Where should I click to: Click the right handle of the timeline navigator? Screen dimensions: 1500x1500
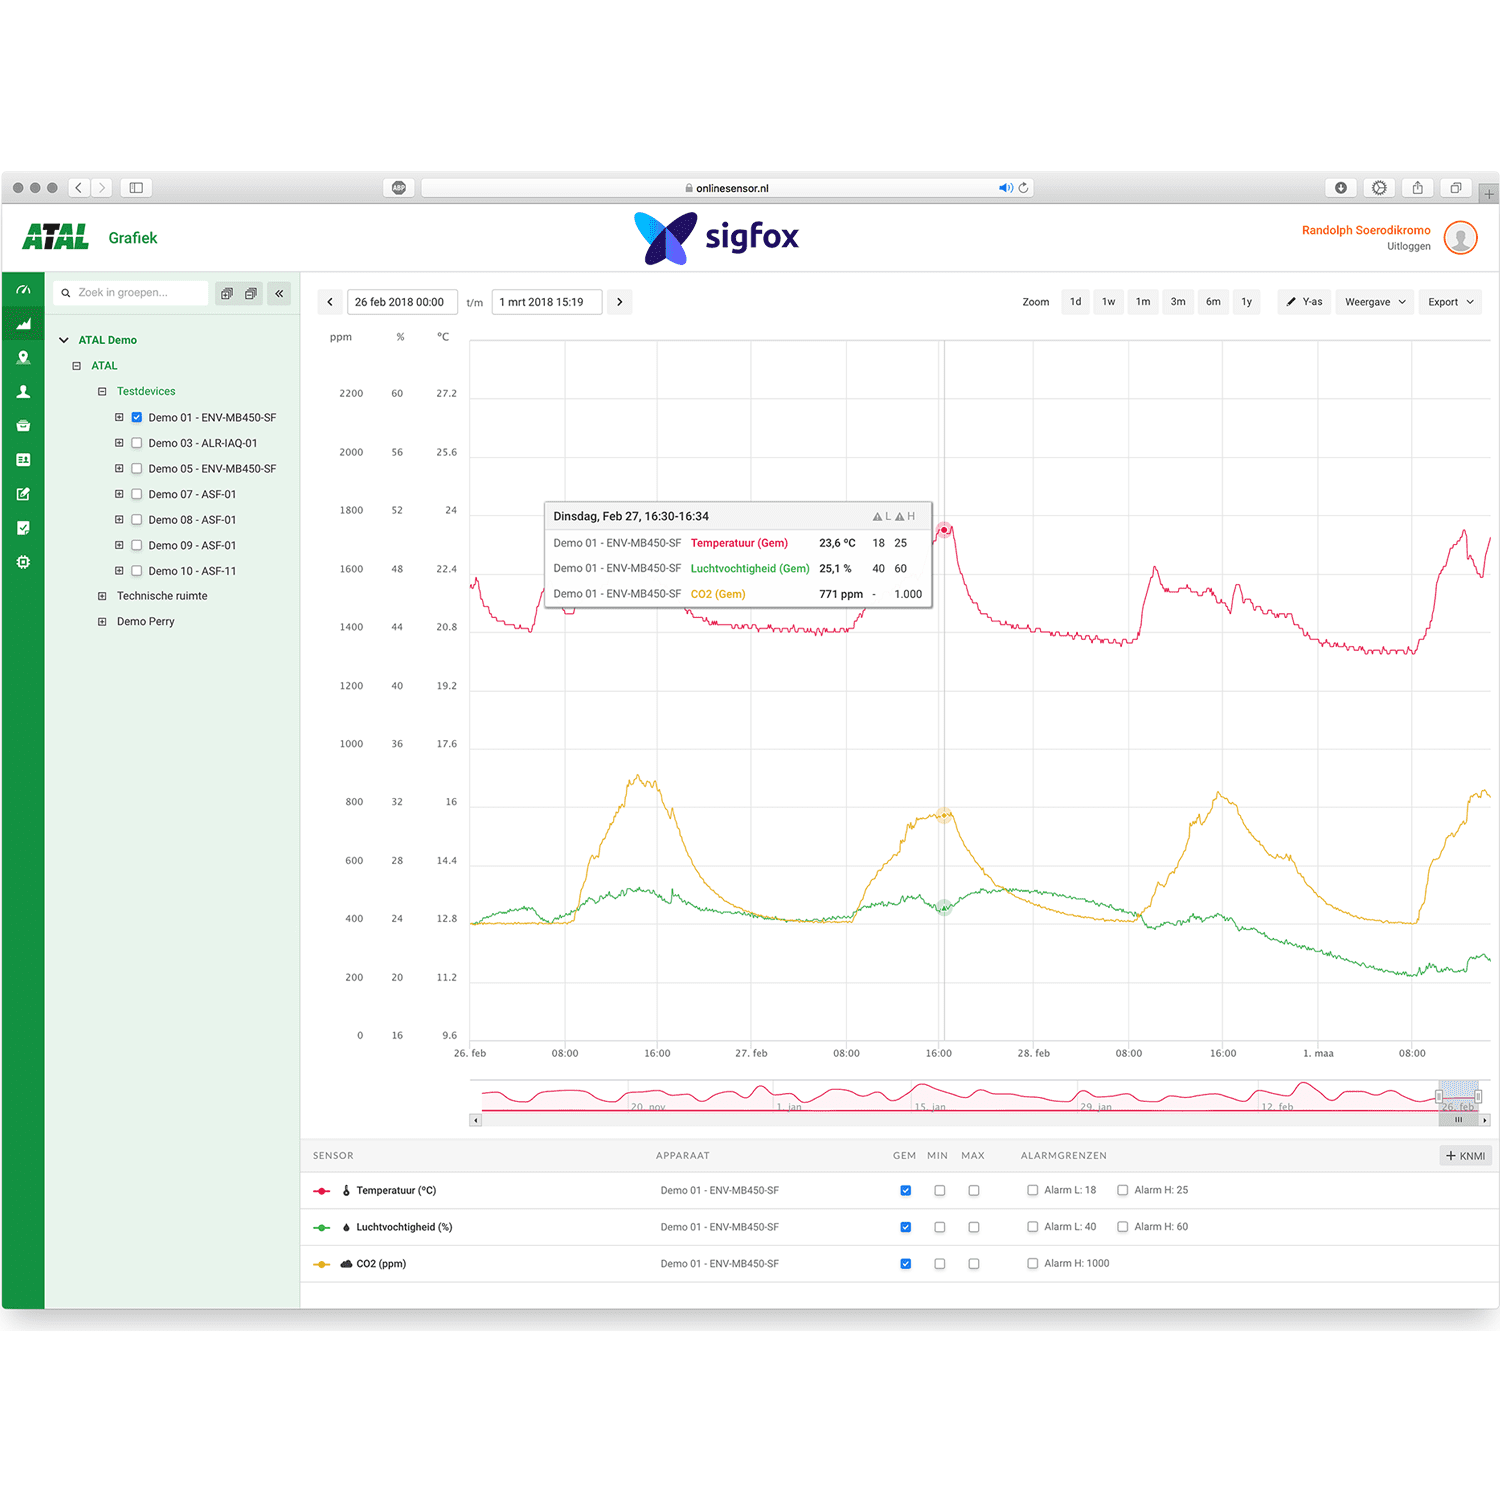(1478, 1097)
